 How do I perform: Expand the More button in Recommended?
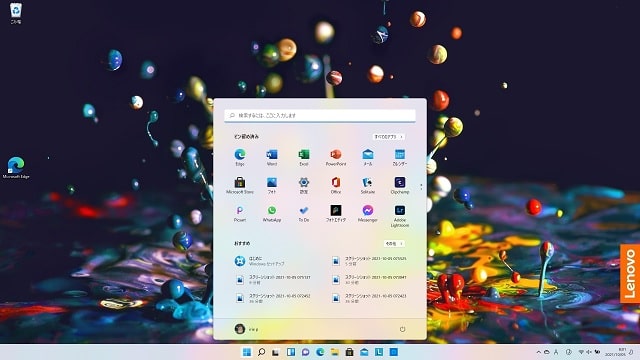[394, 244]
